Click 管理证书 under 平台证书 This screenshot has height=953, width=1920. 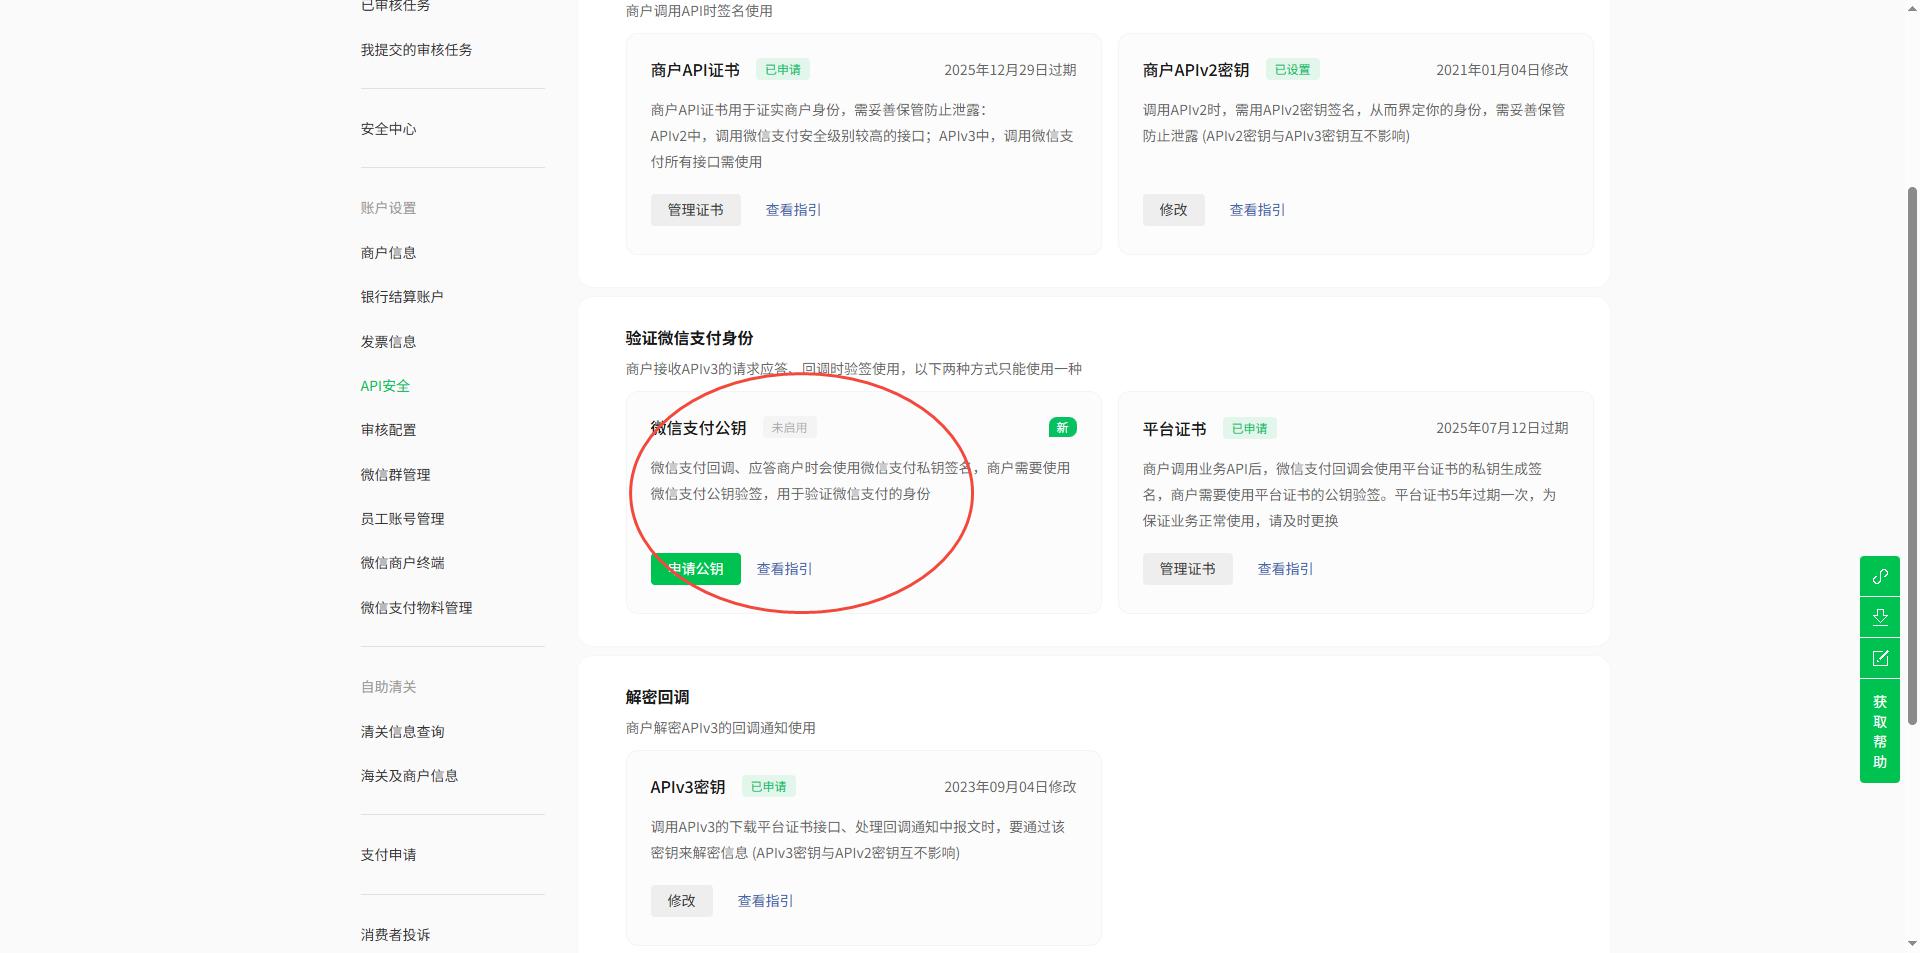(x=1187, y=569)
